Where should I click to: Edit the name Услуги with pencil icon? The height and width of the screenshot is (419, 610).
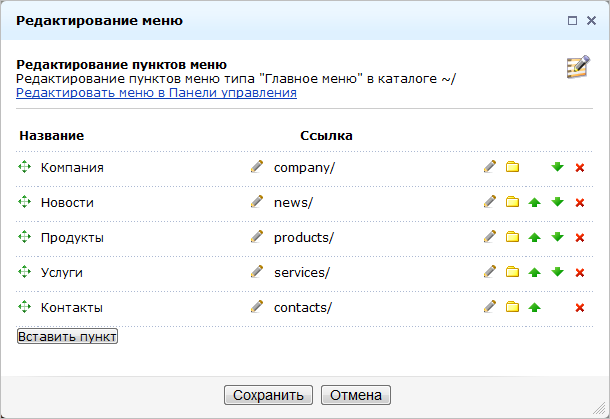click(x=257, y=272)
